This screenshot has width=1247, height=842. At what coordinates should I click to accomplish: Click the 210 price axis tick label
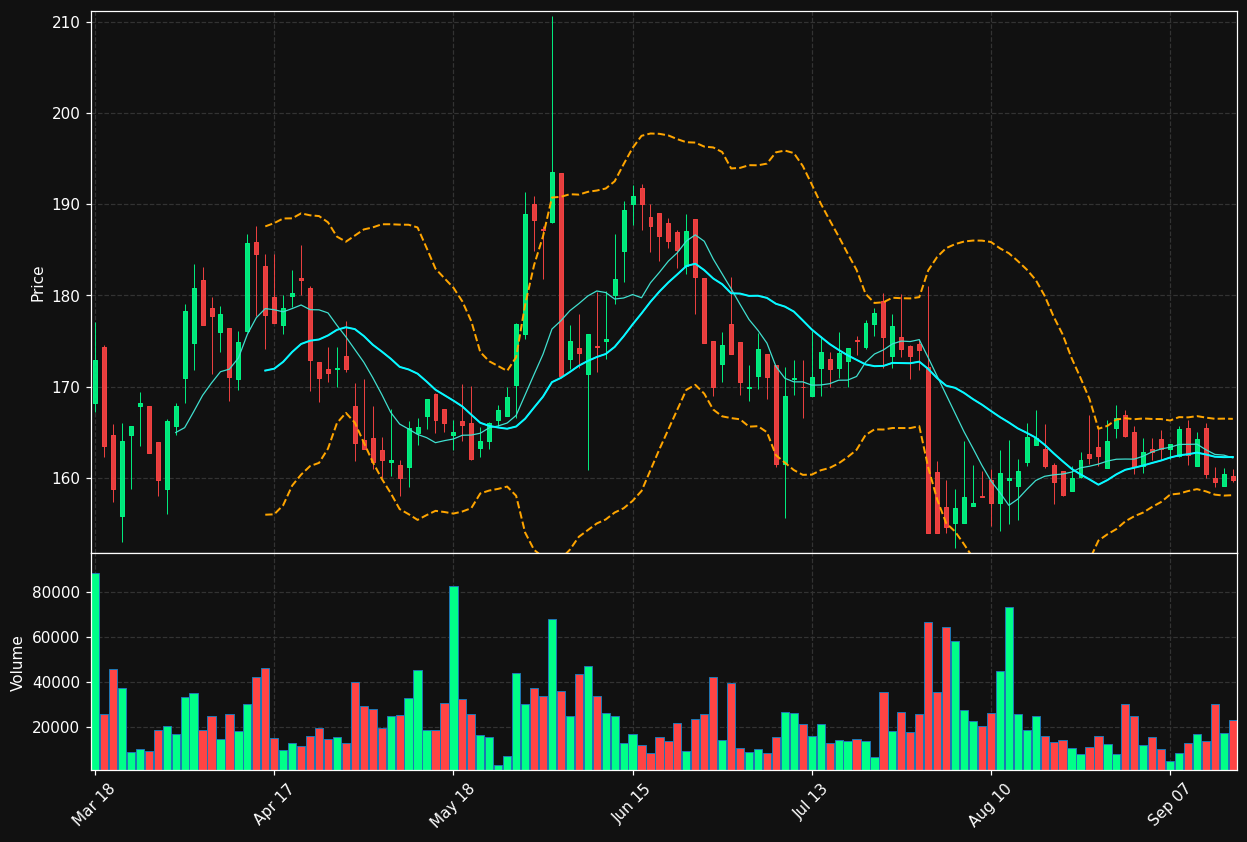[66, 22]
